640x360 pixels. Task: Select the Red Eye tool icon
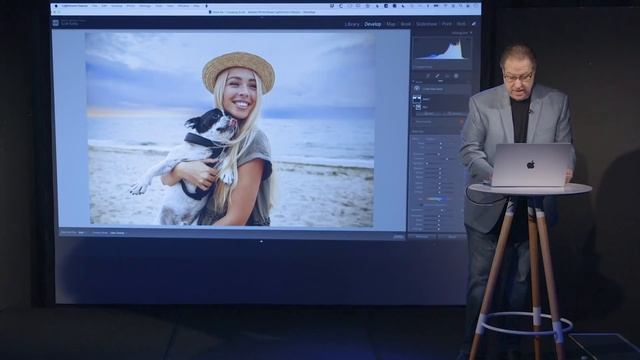(447, 76)
